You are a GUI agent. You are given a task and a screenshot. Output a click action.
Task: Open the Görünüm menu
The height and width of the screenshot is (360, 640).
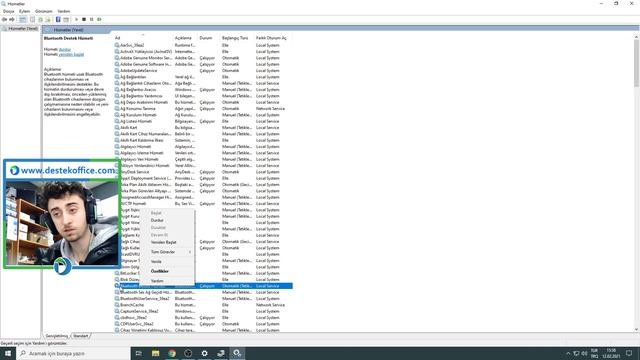(44, 11)
